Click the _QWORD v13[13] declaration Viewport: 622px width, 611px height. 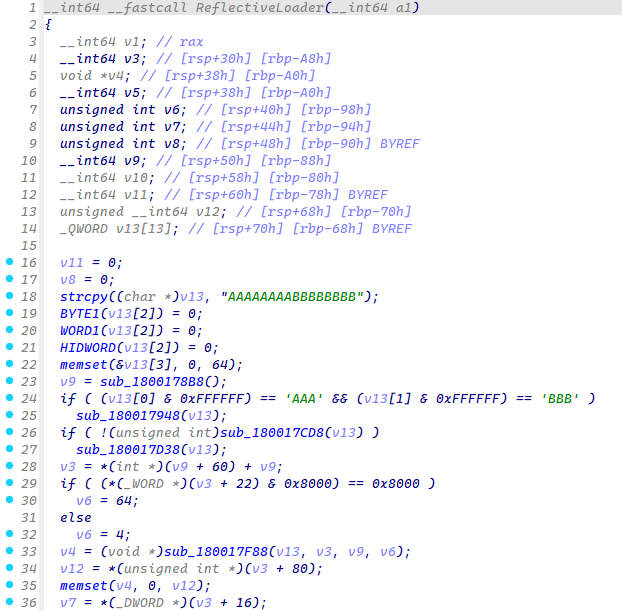click(119, 229)
